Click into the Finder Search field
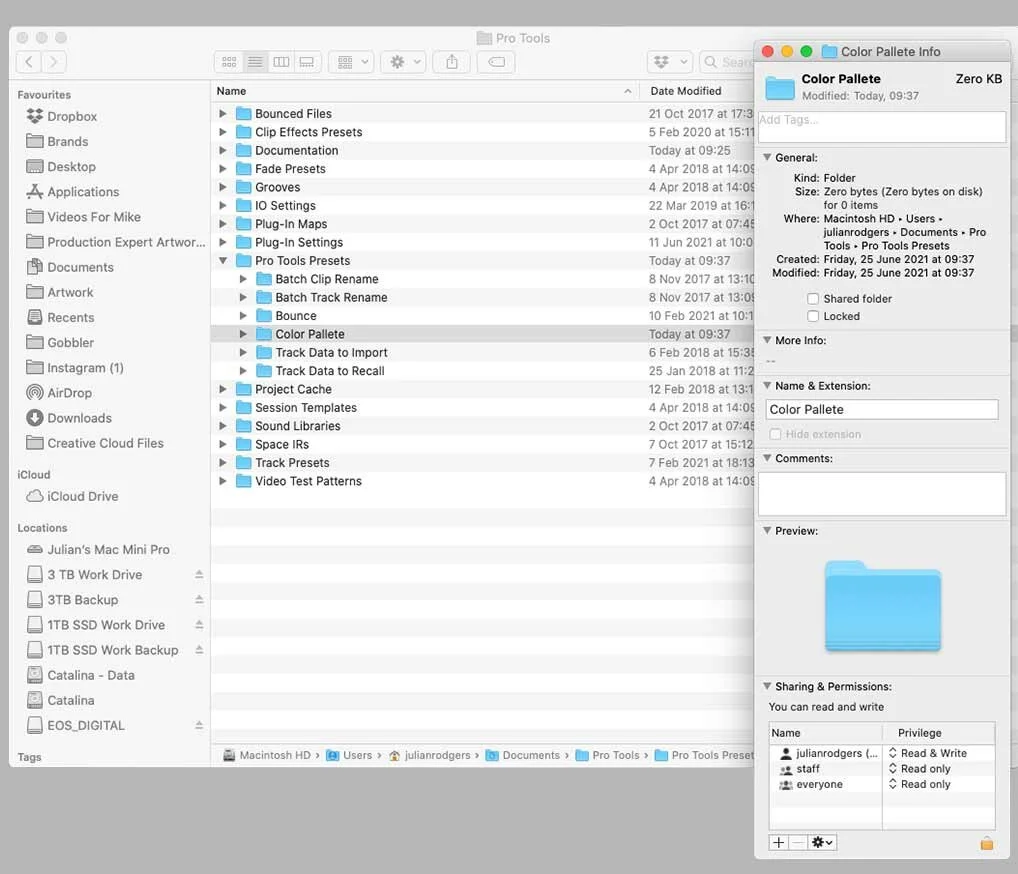1018x874 pixels. click(x=727, y=62)
